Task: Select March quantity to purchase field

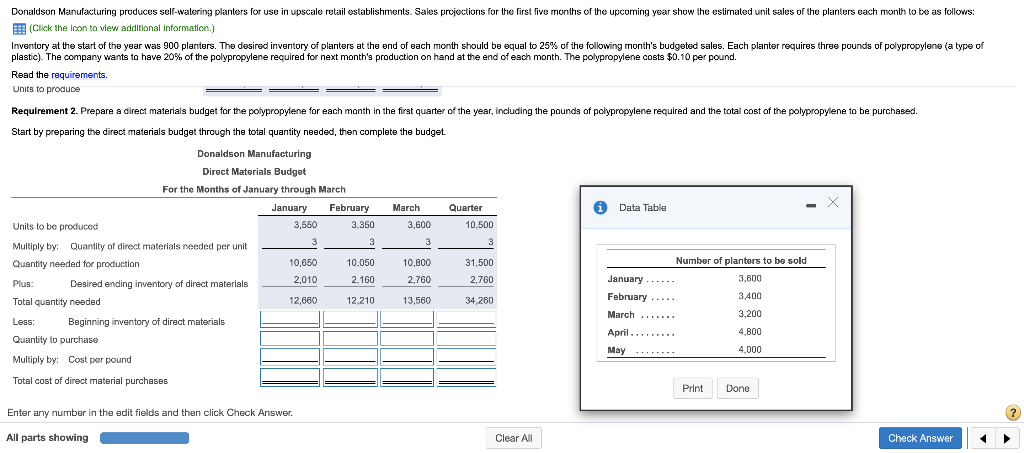Action: pos(408,338)
